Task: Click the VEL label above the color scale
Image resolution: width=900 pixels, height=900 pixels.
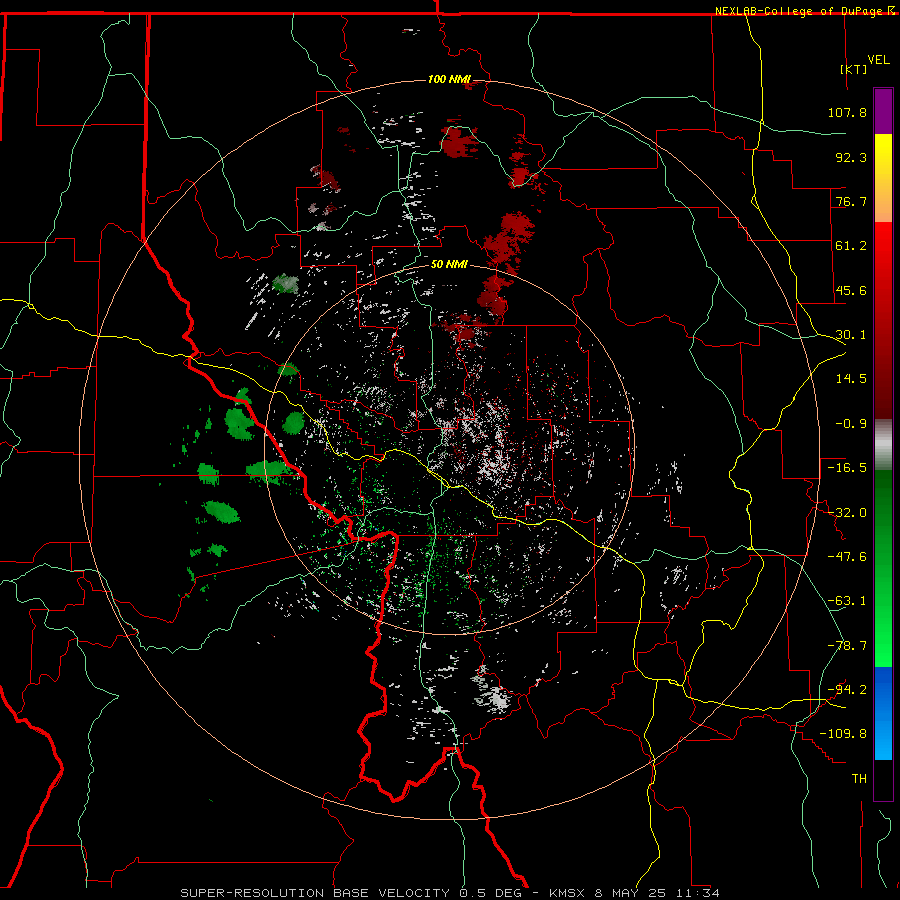Action: click(878, 60)
